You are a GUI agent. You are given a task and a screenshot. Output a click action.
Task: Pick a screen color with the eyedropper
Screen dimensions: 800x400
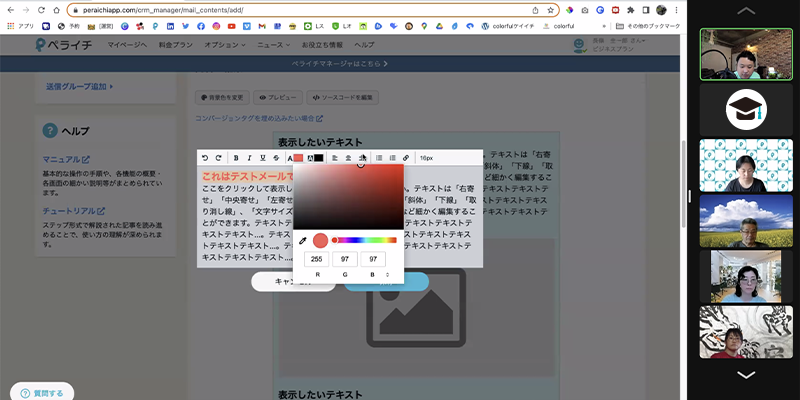pyautogui.click(x=303, y=240)
